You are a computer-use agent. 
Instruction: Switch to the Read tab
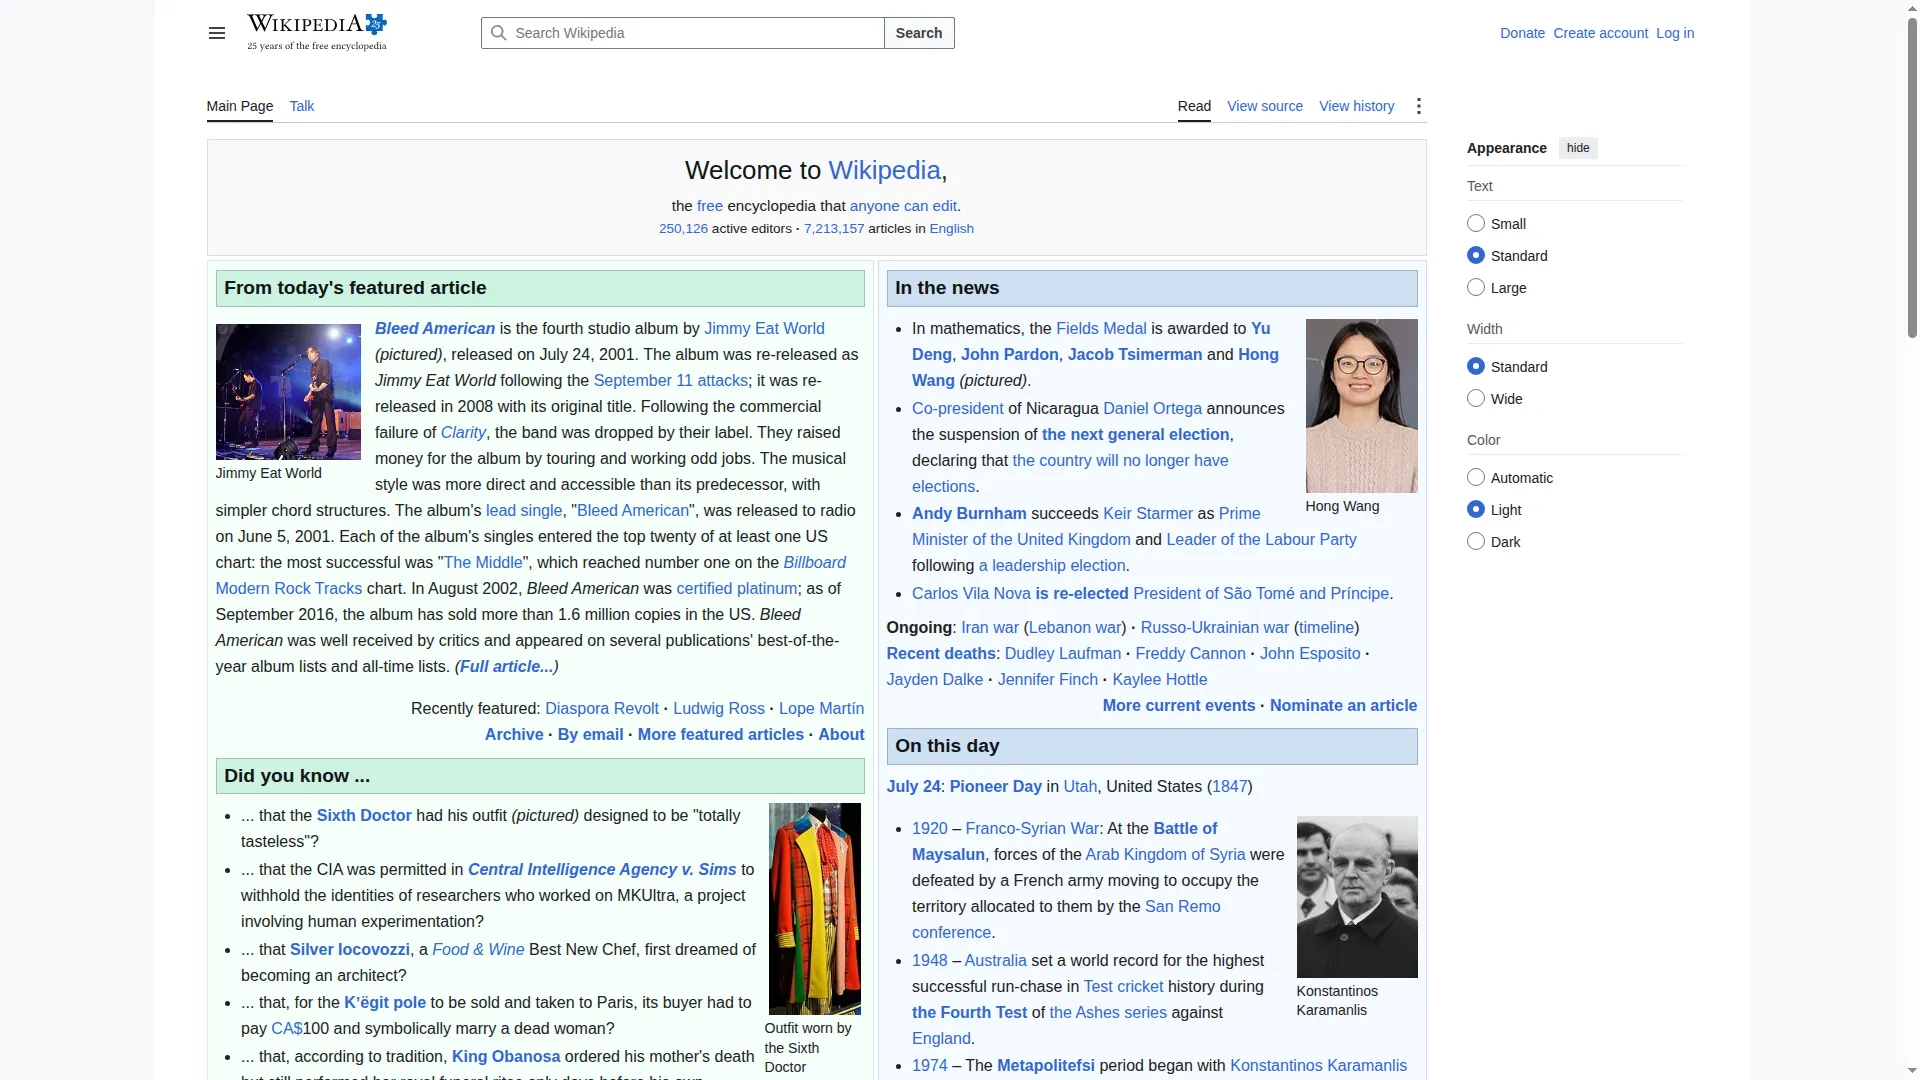pyautogui.click(x=1194, y=106)
